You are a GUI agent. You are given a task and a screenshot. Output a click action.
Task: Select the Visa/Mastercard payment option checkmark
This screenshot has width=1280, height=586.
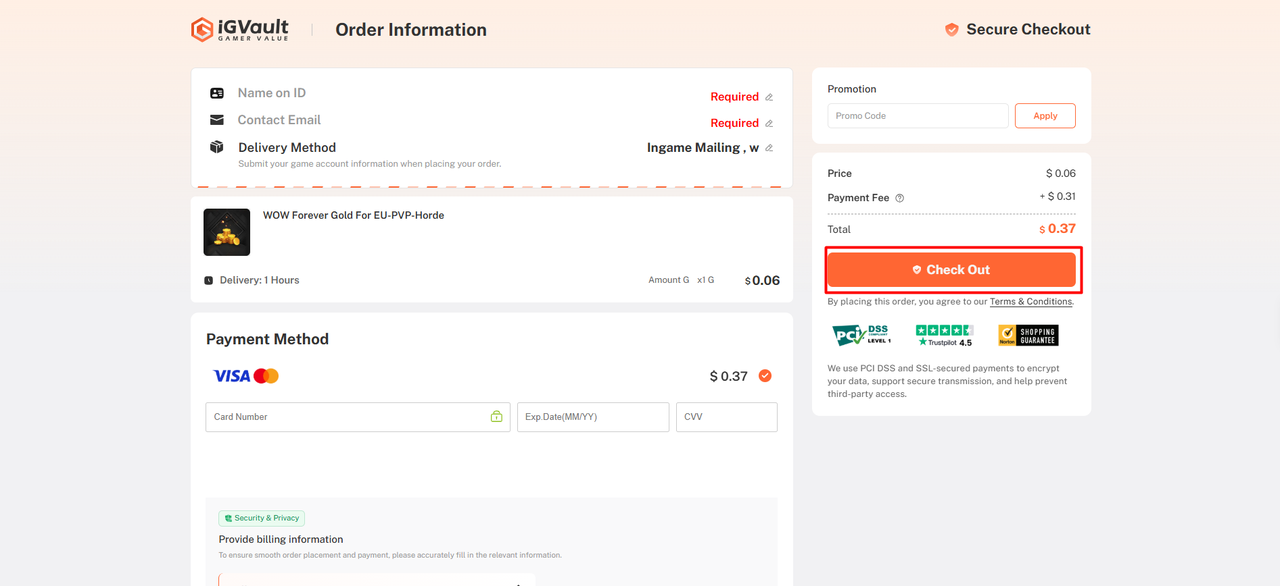[765, 376]
